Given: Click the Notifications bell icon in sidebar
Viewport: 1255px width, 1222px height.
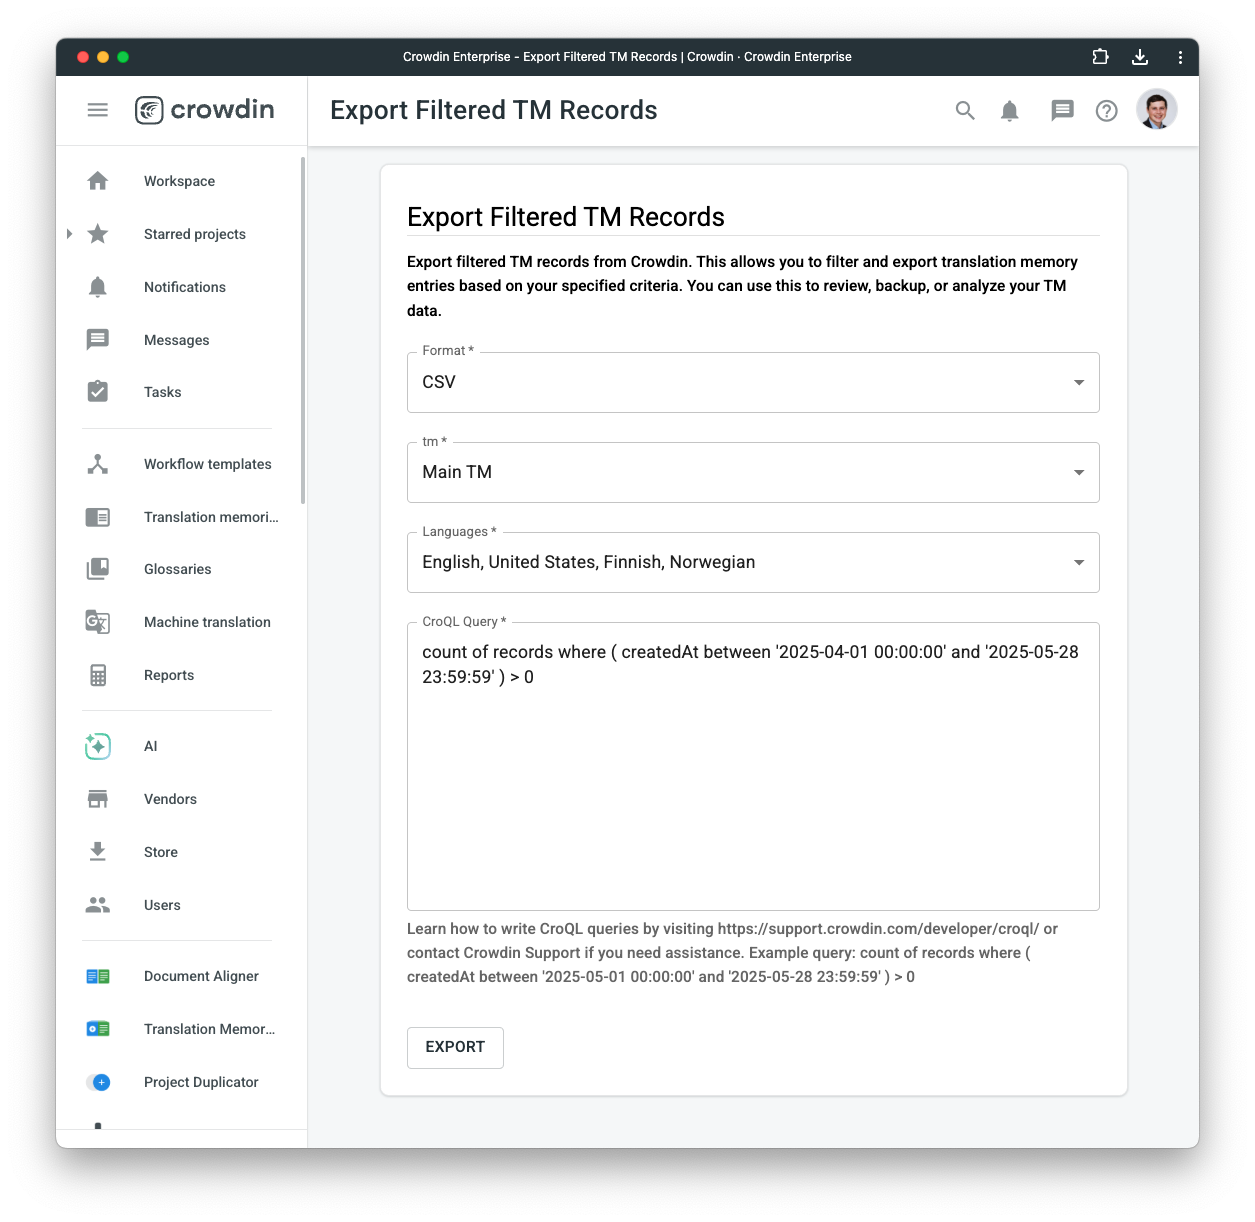Looking at the screenshot, I should coord(98,287).
